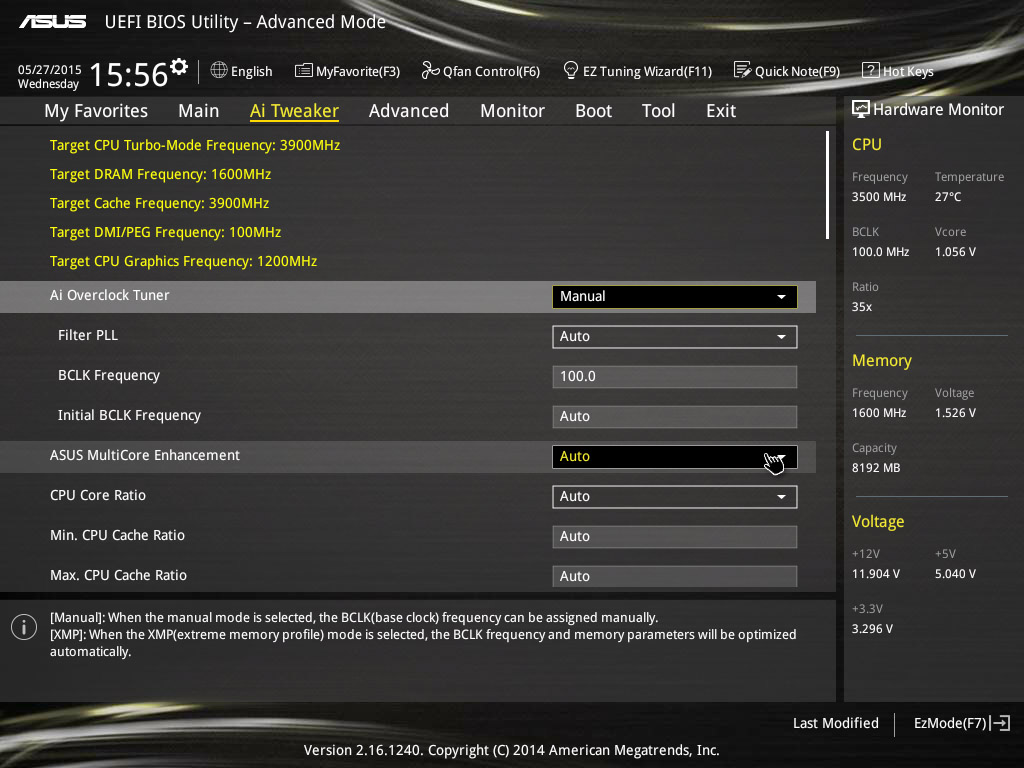The image size is (1024, 768).
Task: Click the Hardware Monitor panel title
Action: click(938, 110)
